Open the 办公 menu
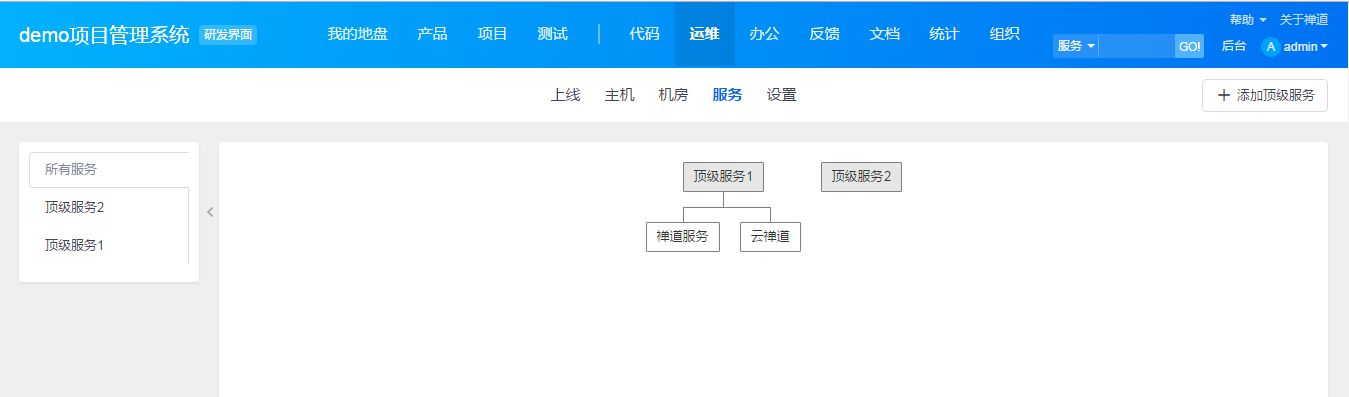This screenshot has width=1349, height=397. (764, 33)
